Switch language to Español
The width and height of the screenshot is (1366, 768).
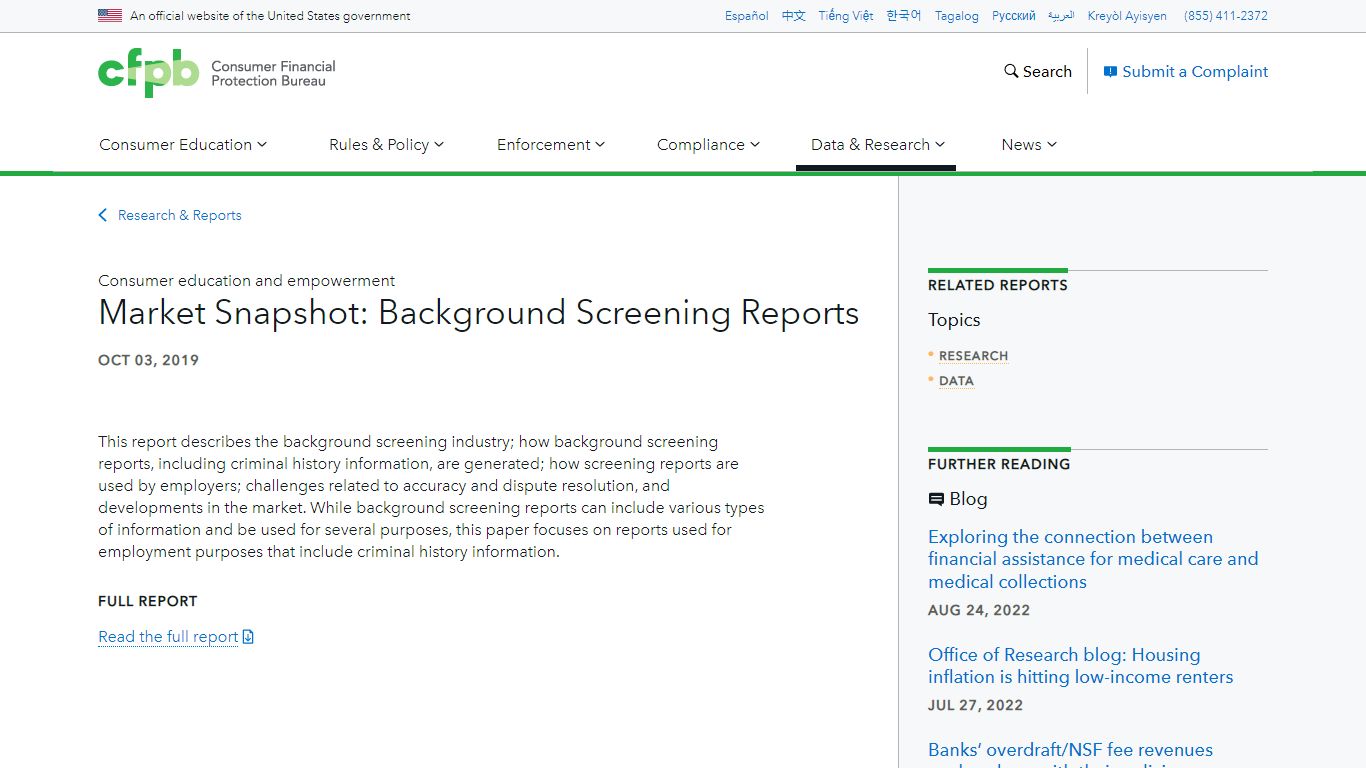pyautogui.click(x=747, y=16)
